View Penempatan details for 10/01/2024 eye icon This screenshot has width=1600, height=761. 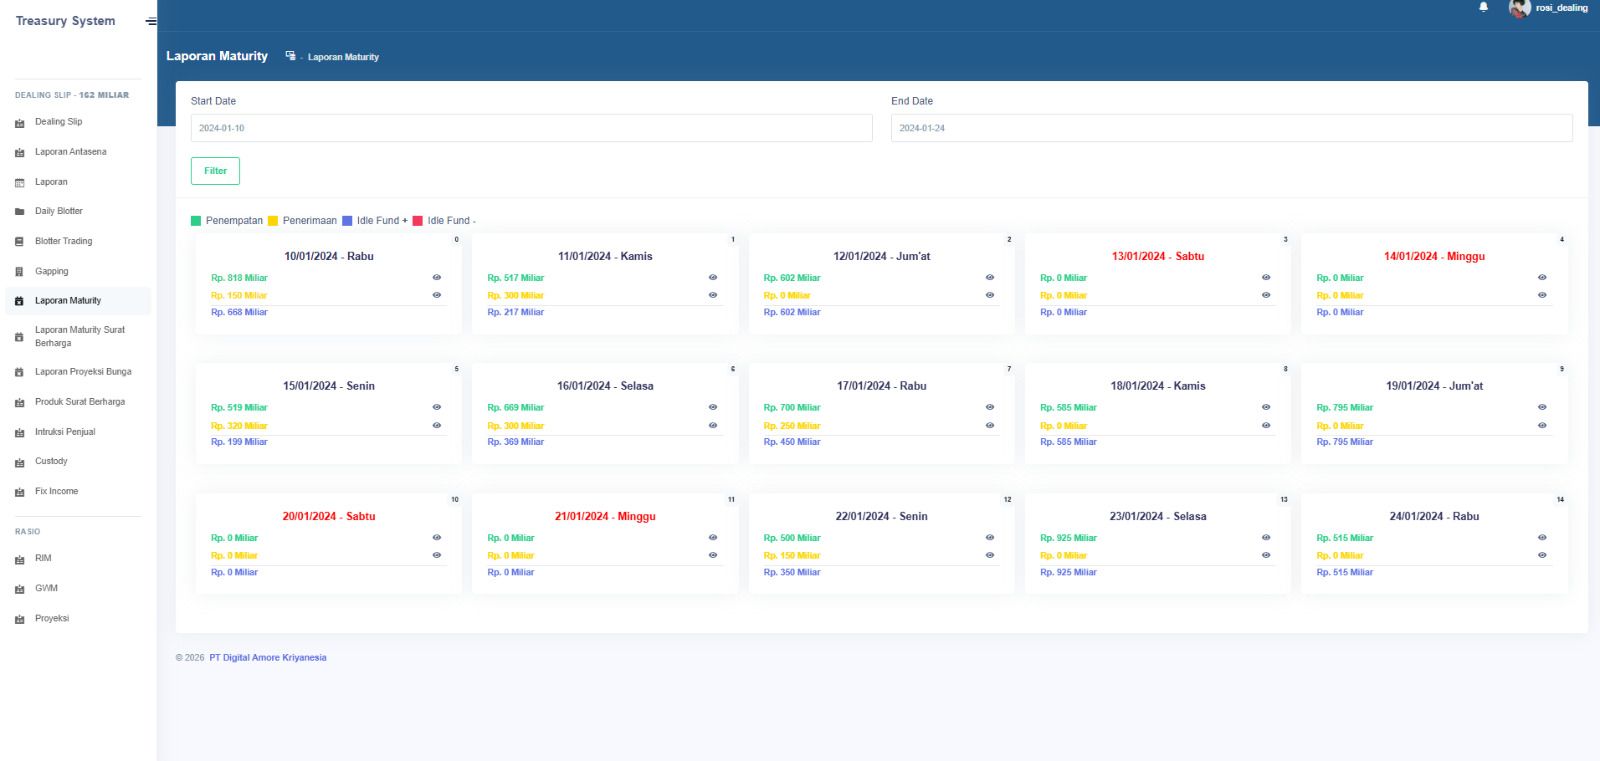[x=436, y=277]
